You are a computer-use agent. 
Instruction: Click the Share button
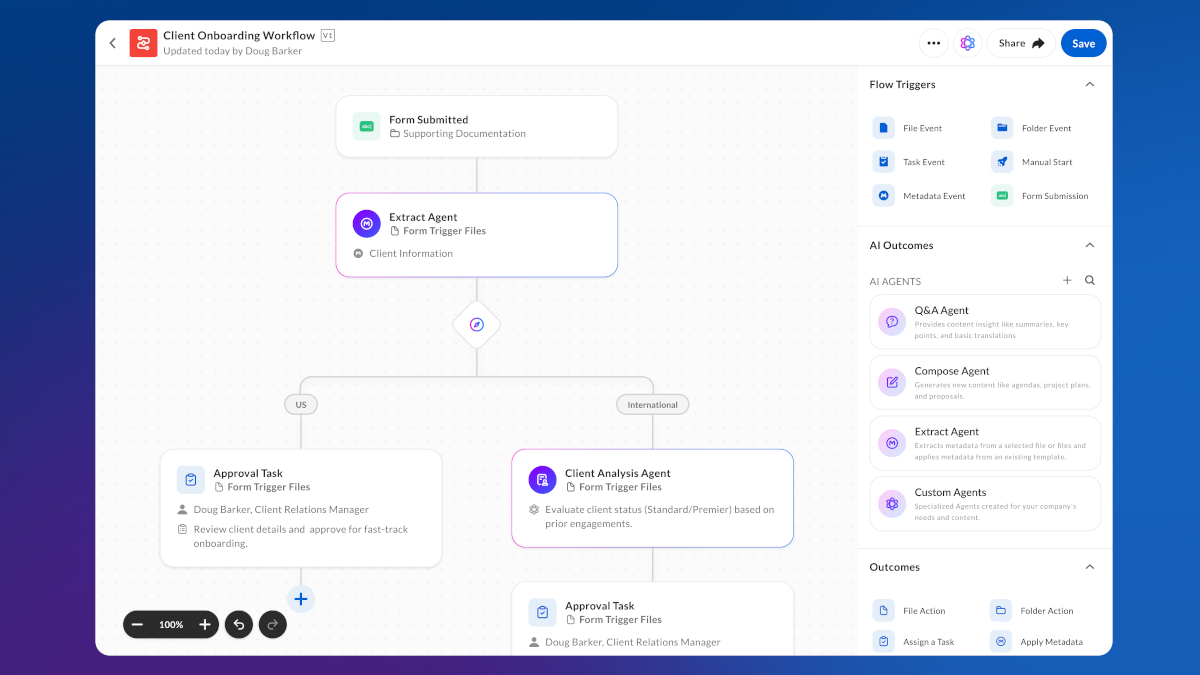click(x=1021, y=43)
